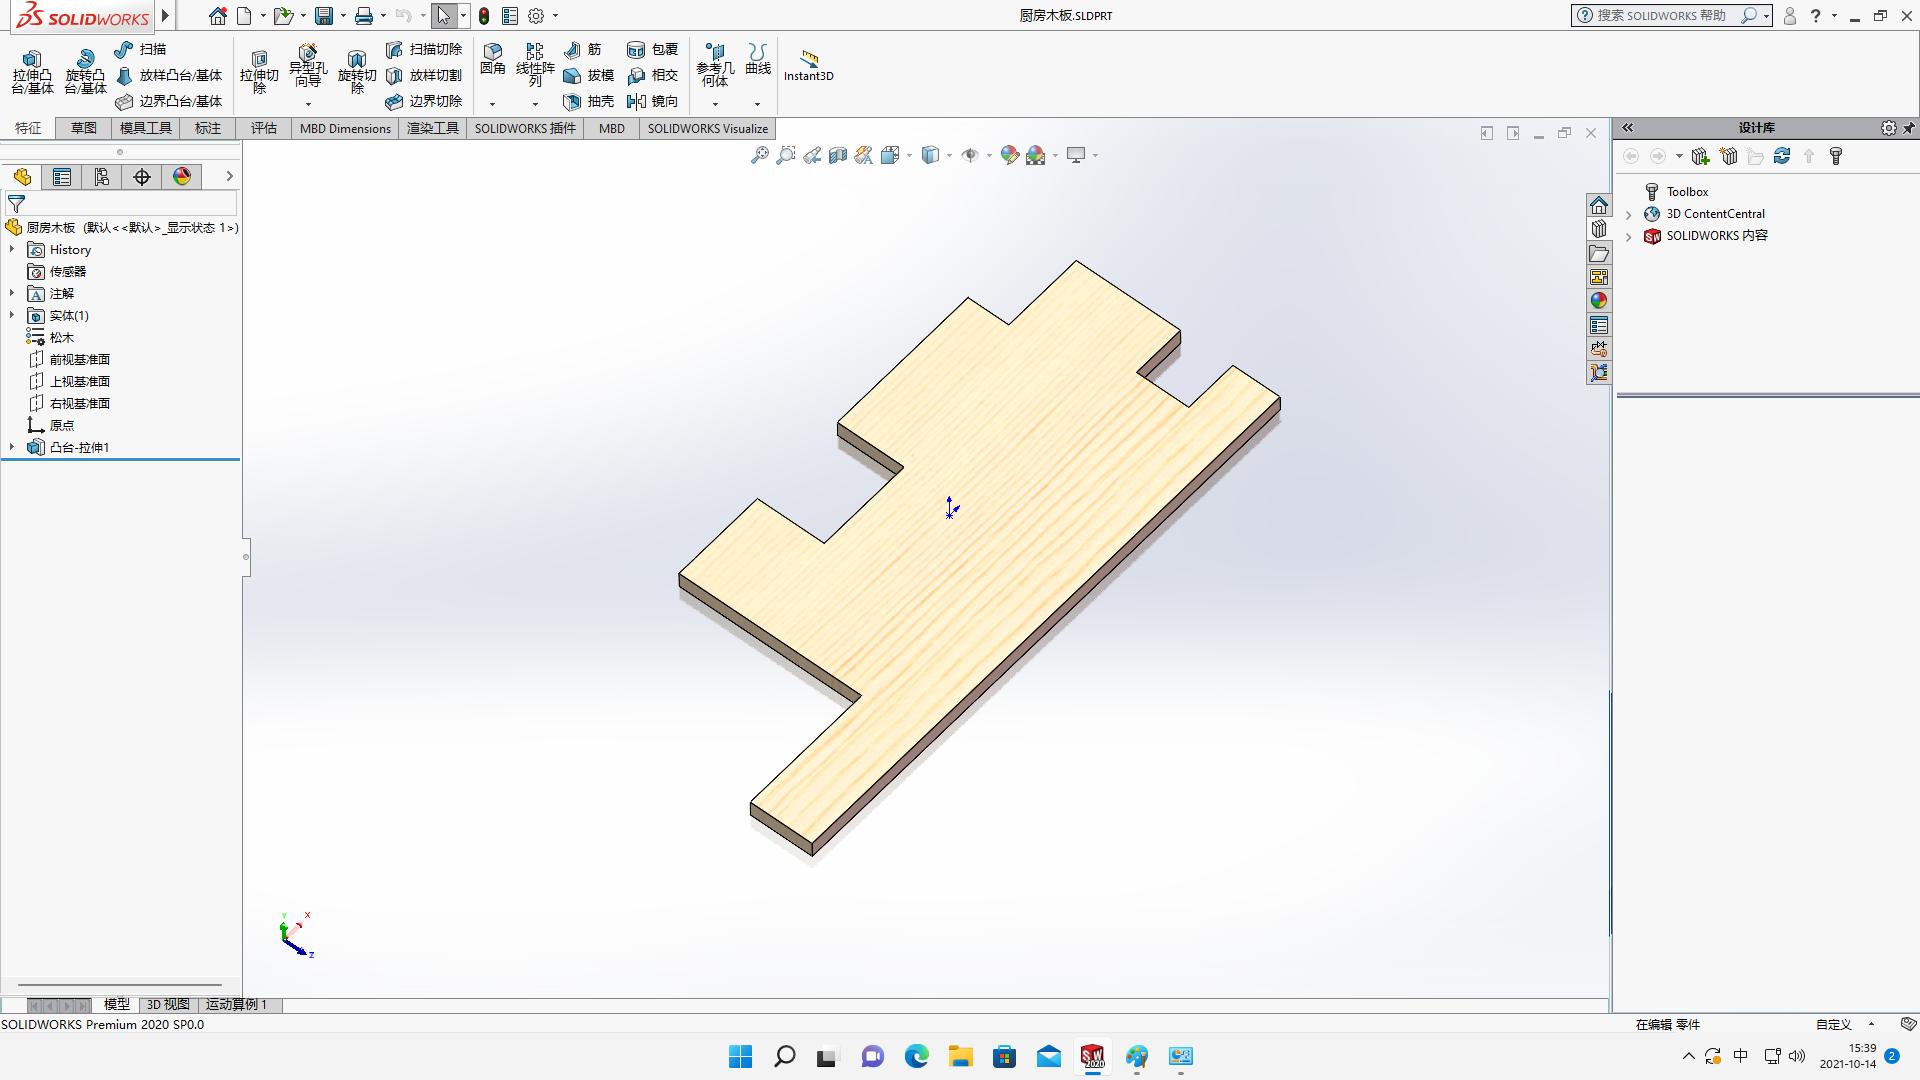Expand the 注解 annotations node
Screen dimensions: 1920x1080
(x=12, y=293)
